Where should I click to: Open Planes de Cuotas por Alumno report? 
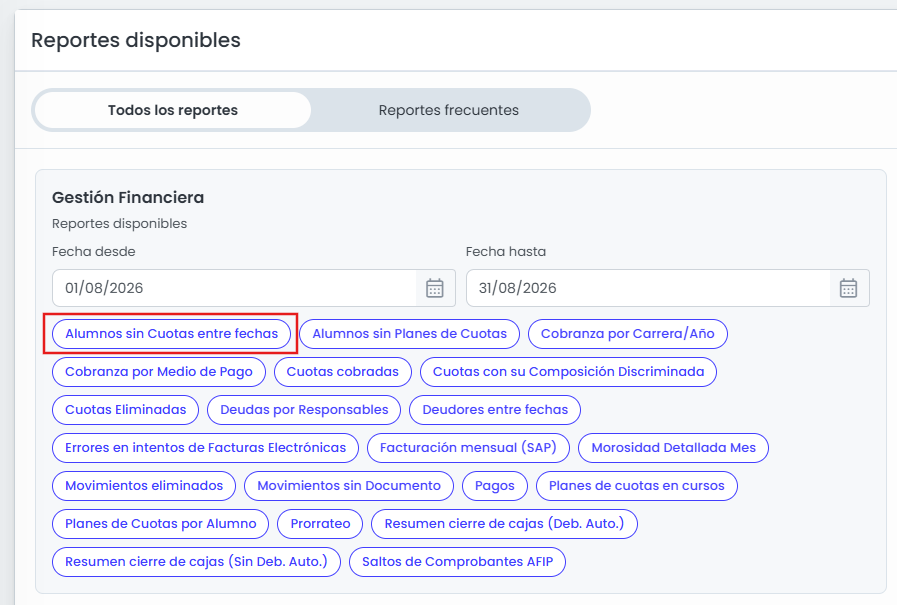pyautogui.click(x=161, y=524)
